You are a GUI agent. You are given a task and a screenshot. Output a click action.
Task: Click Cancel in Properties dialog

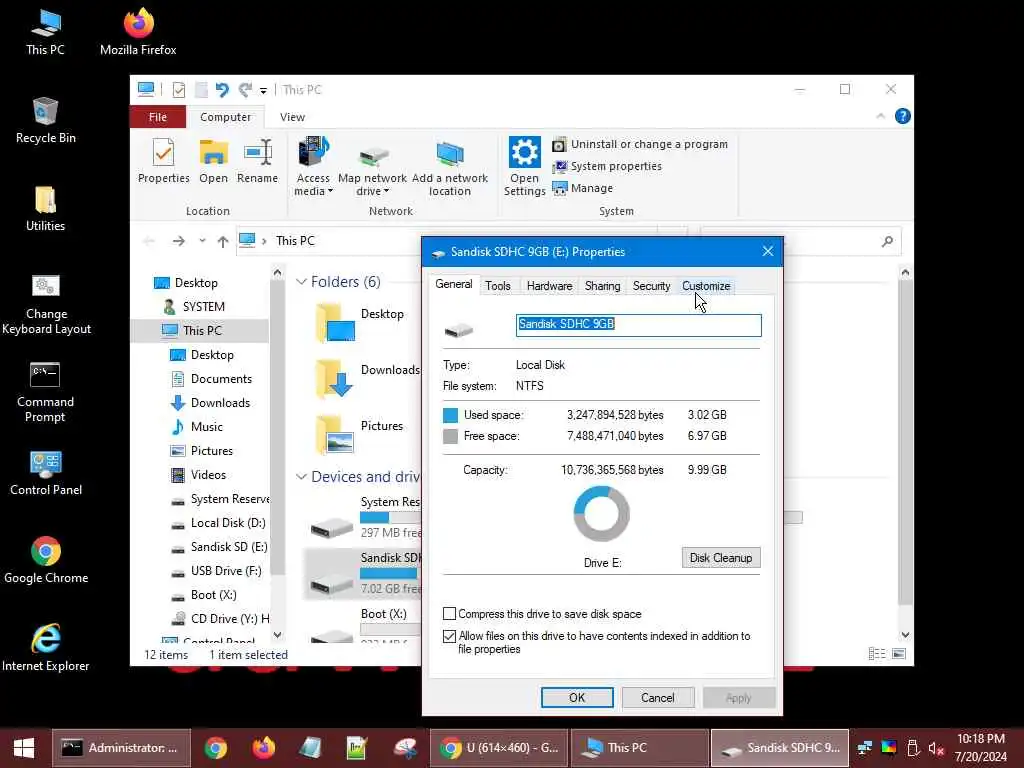click(658, 697)
